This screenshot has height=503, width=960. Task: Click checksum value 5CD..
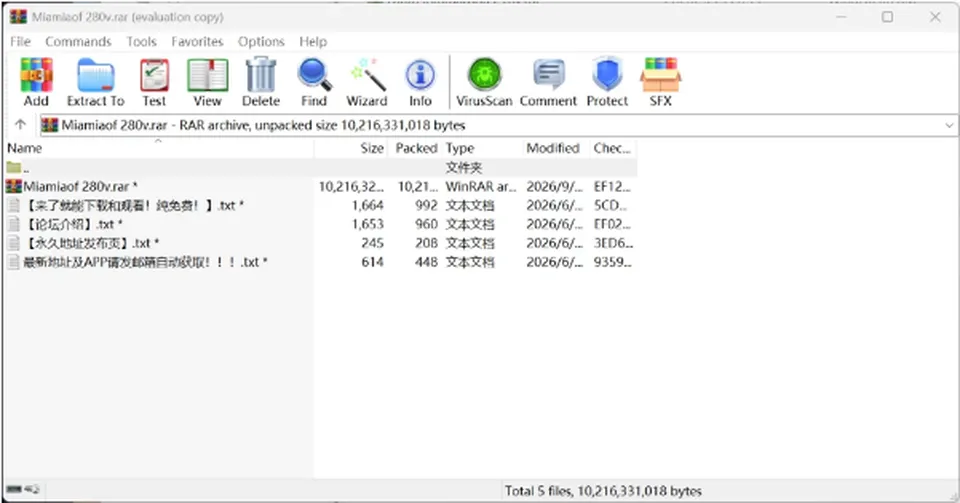point(610,206)
